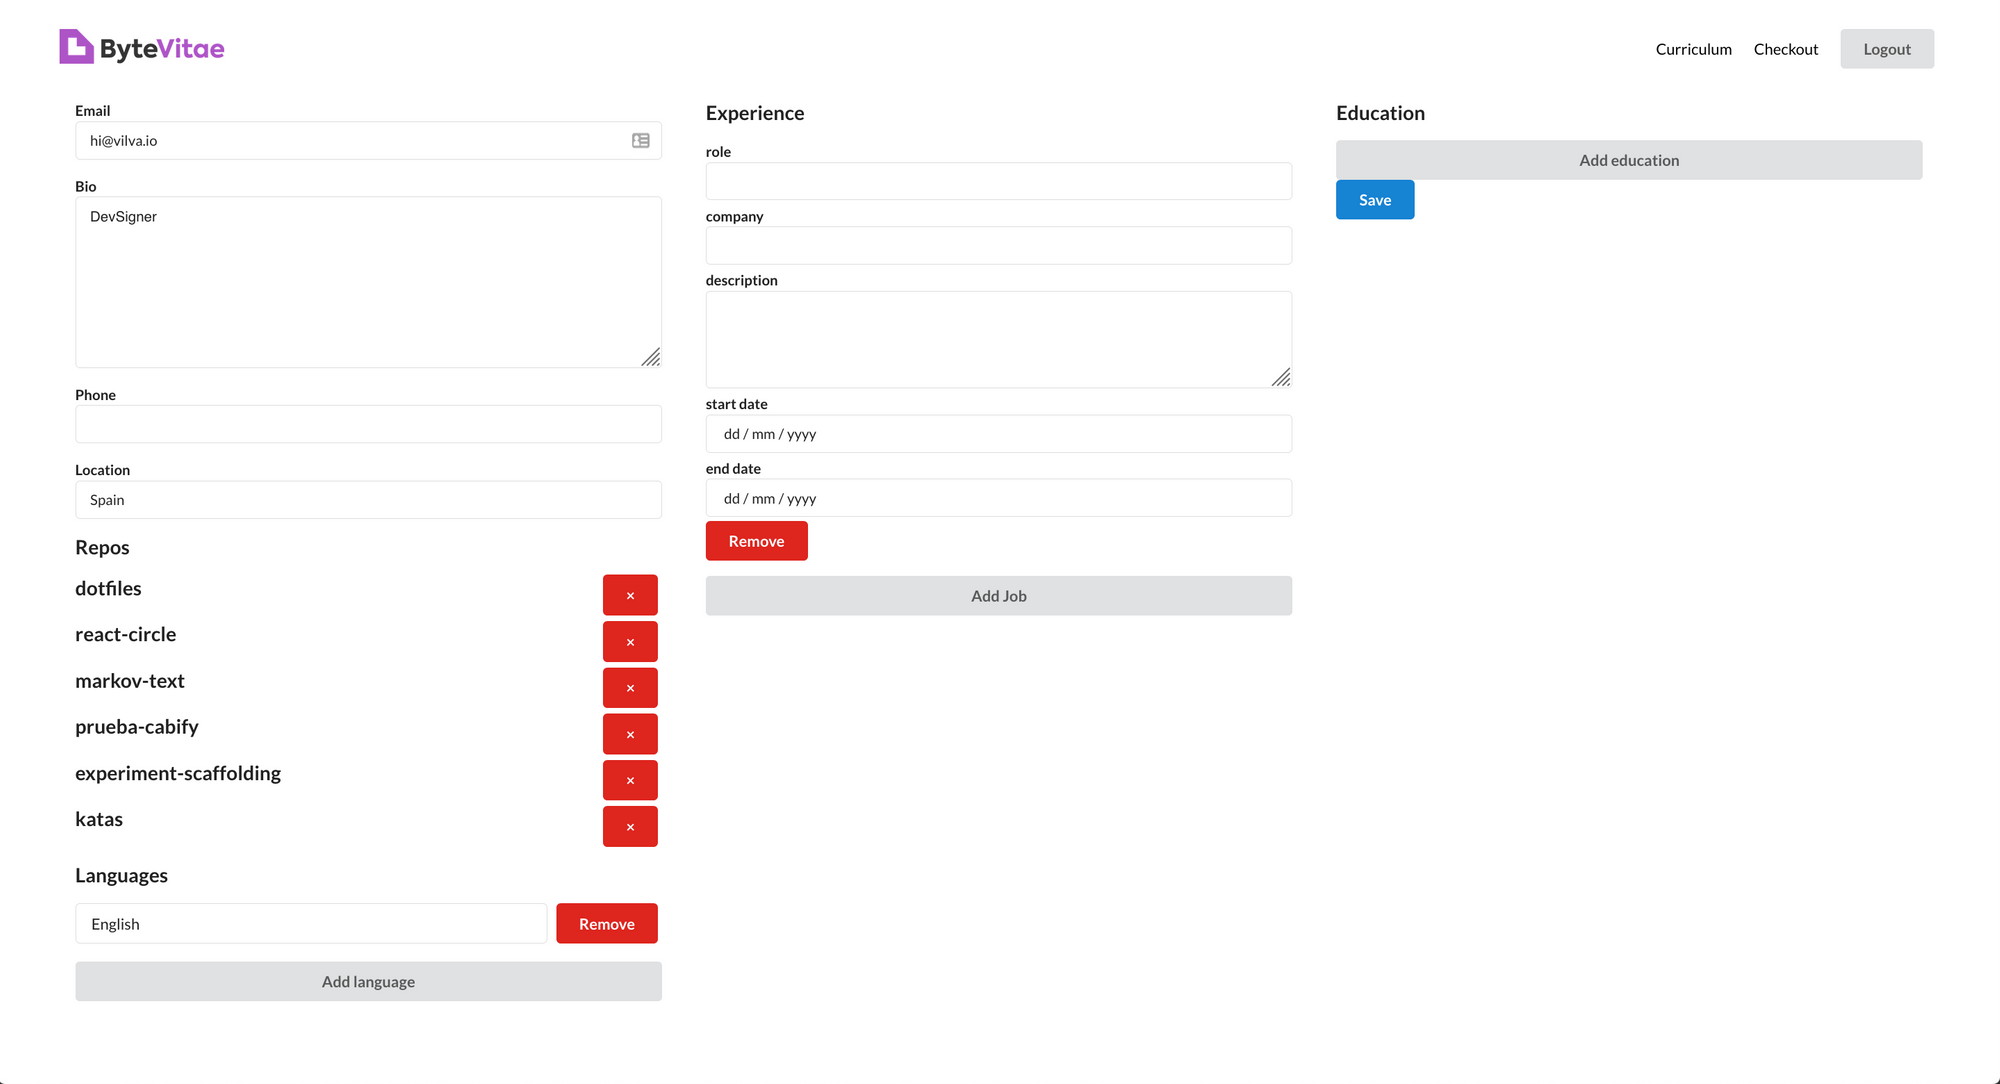Click the Languages heading

click(121, 875)
